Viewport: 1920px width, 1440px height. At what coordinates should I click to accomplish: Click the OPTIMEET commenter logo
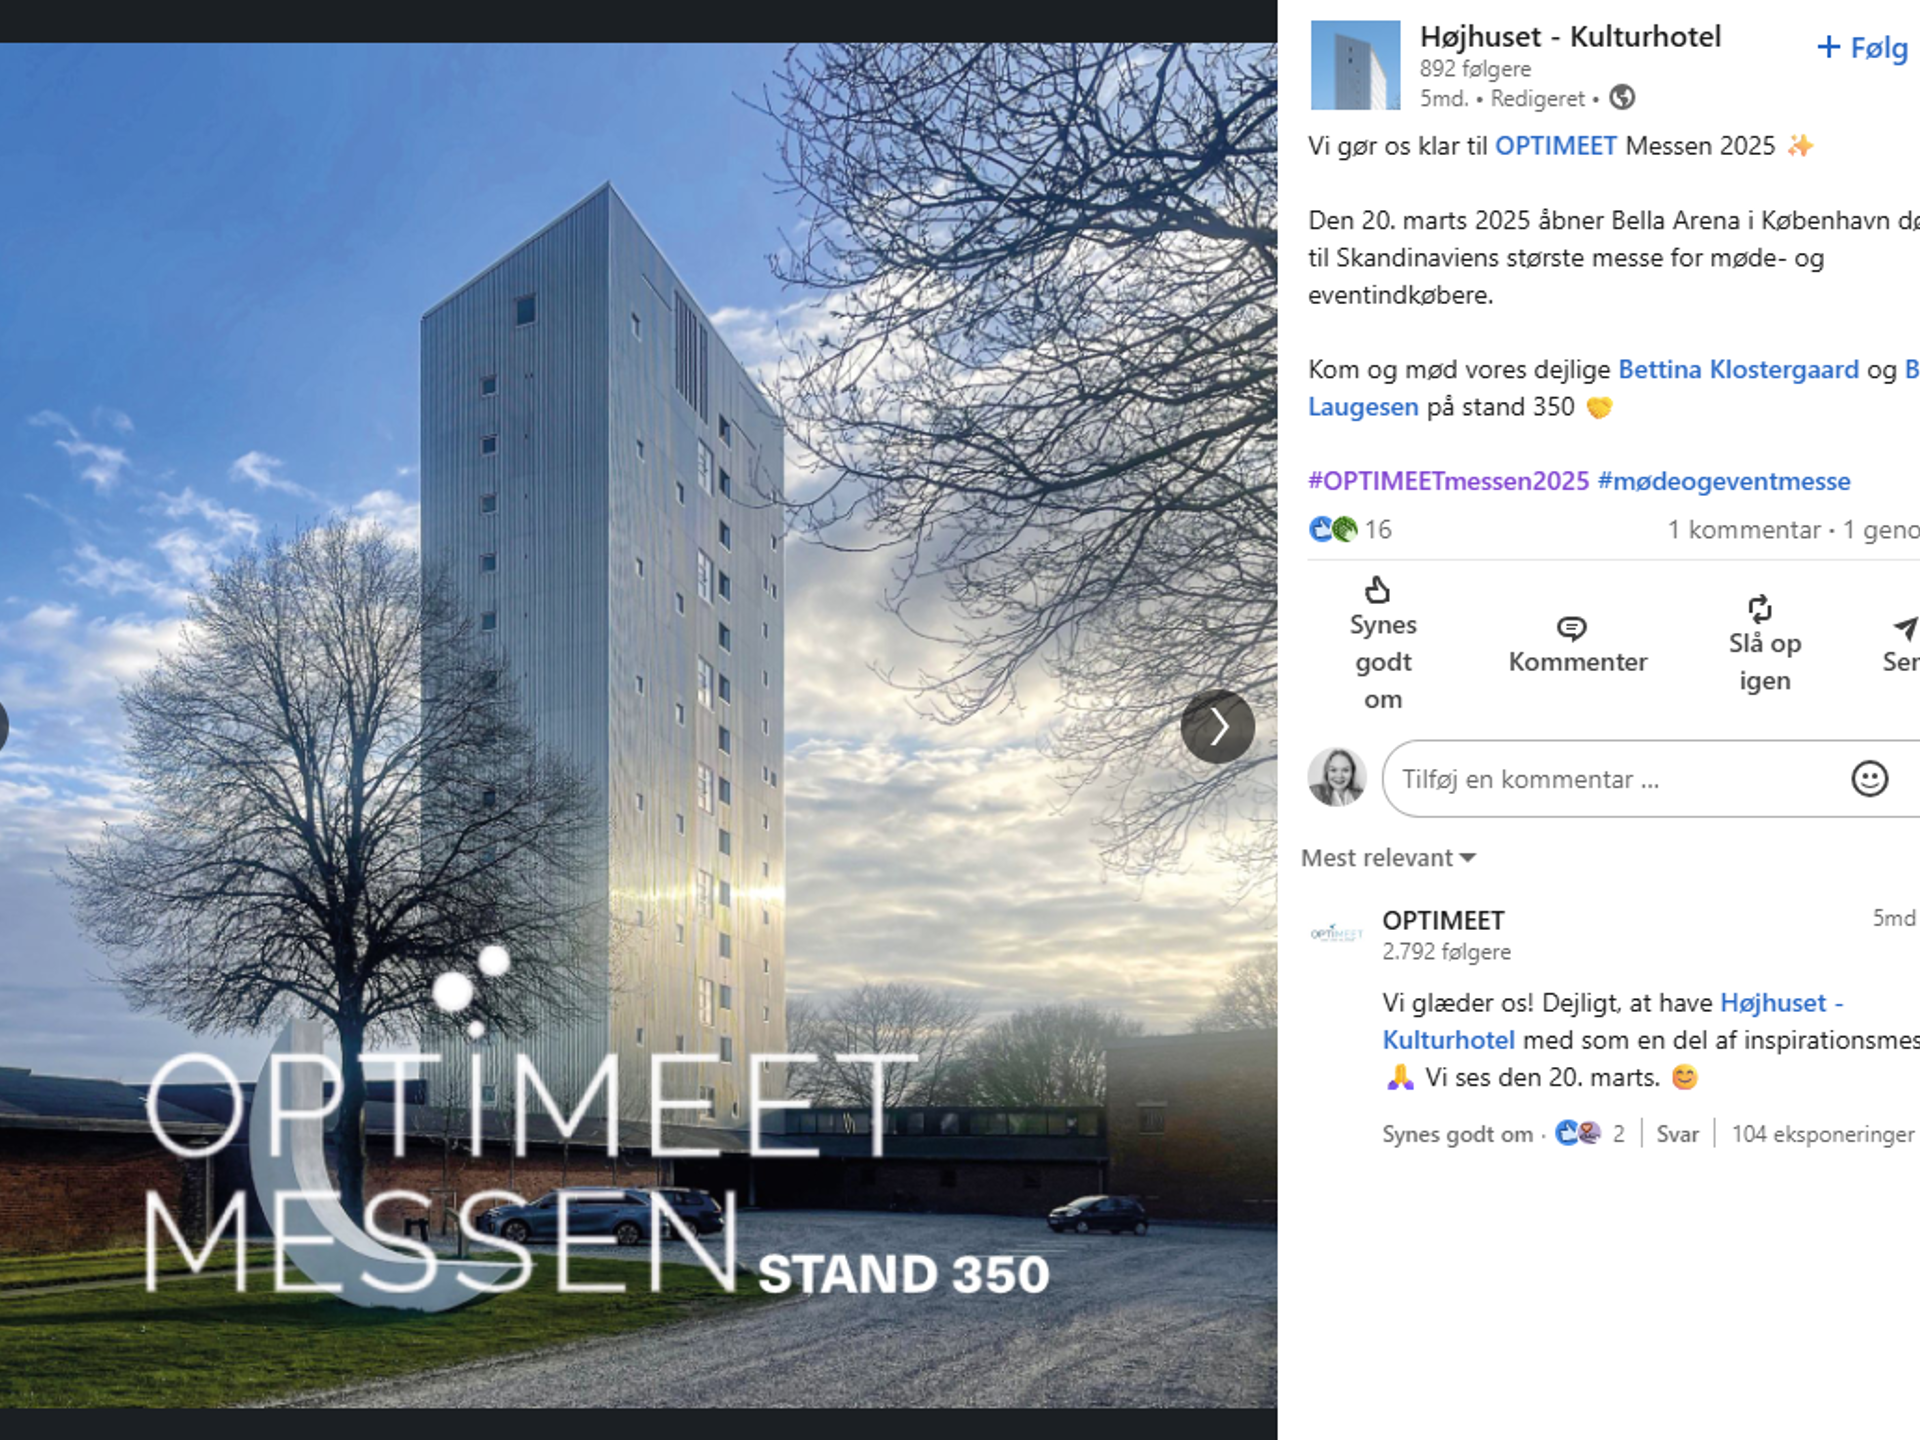[x=1336, y=933]
